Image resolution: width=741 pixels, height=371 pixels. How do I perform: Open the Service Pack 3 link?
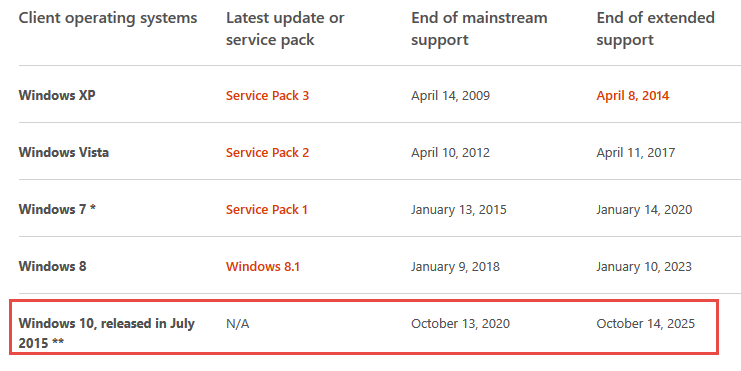tap(267, 95)
